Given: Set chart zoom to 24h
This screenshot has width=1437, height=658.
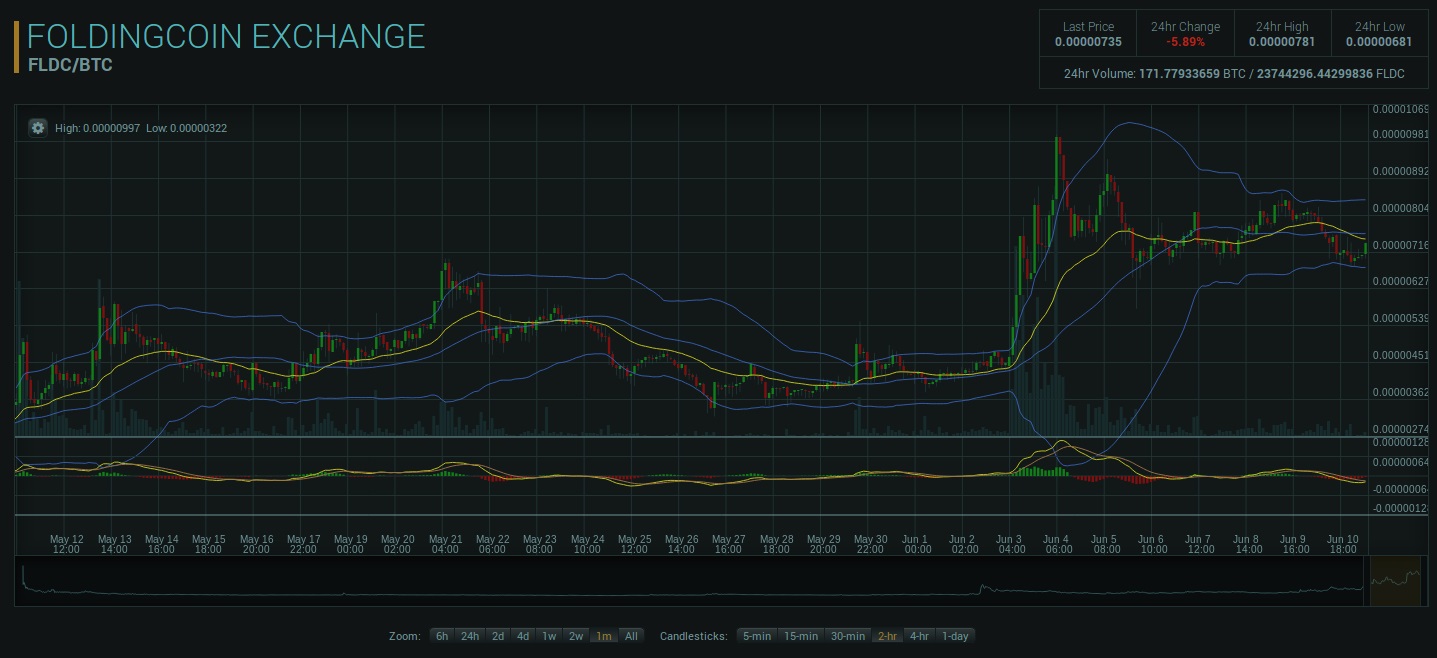Looking at the screenshot, I should click(470, 636).
